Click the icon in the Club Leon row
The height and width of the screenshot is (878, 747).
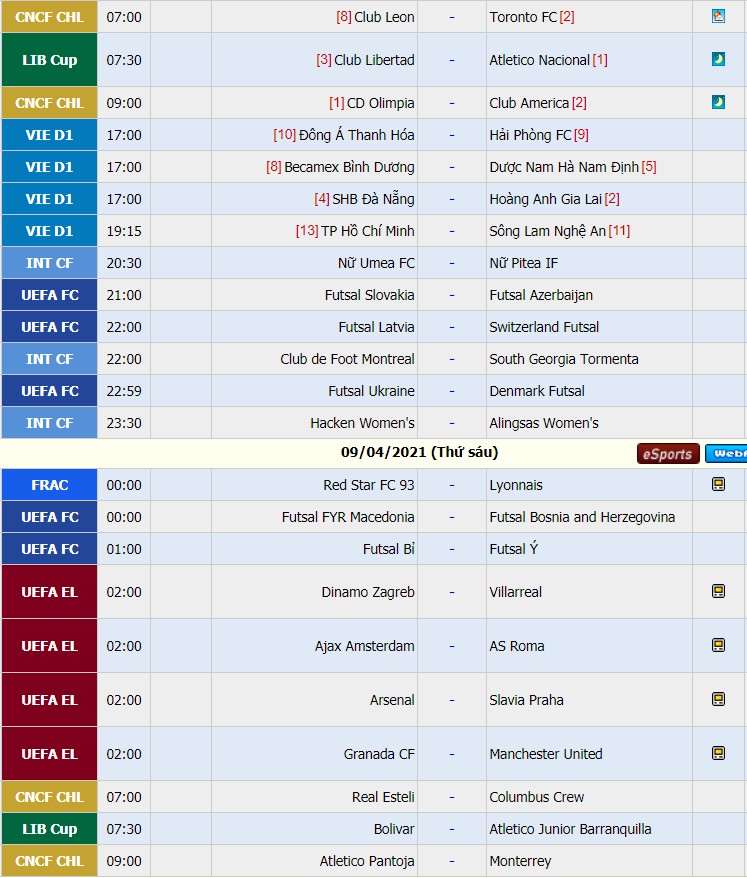click(x=718, y=16)
